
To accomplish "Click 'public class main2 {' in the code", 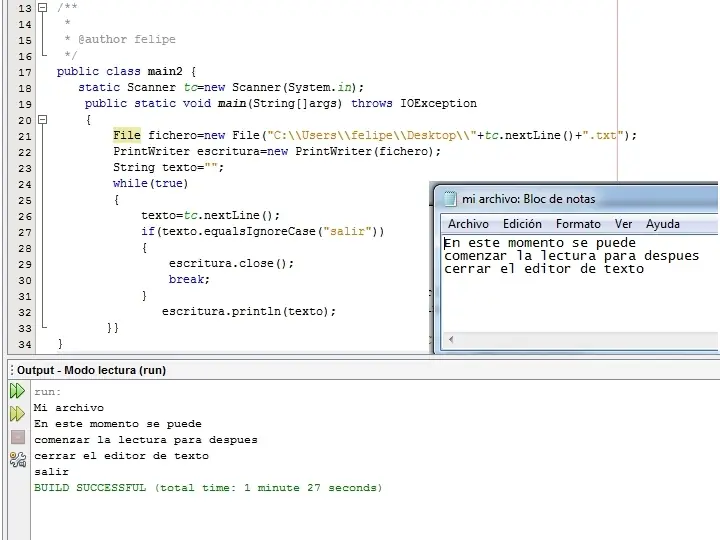I will tap(127, 72).
